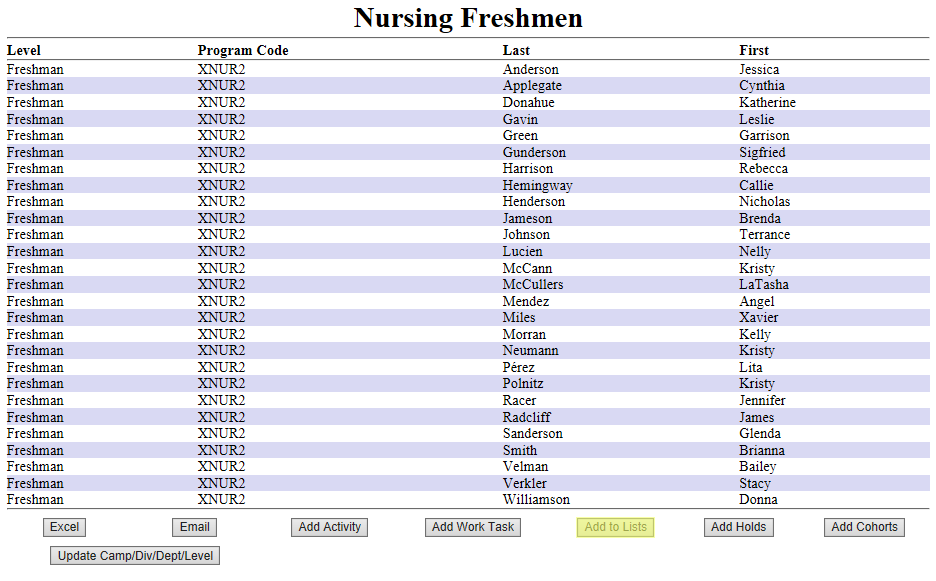936x581 pixels.
Task: Select first name Sigfried
Action: click(x=762, y=152)
